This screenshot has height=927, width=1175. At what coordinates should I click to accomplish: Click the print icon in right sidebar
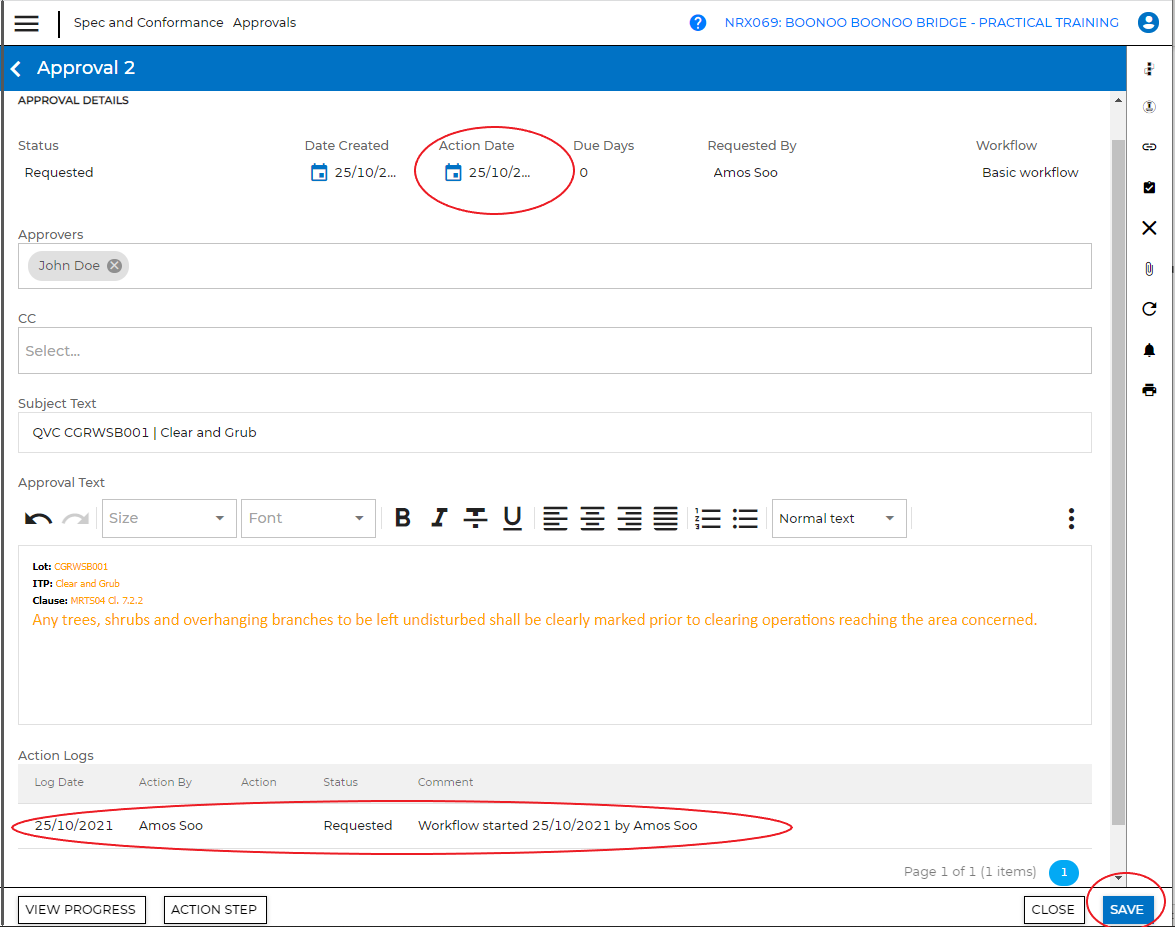tap(1149, 390)
